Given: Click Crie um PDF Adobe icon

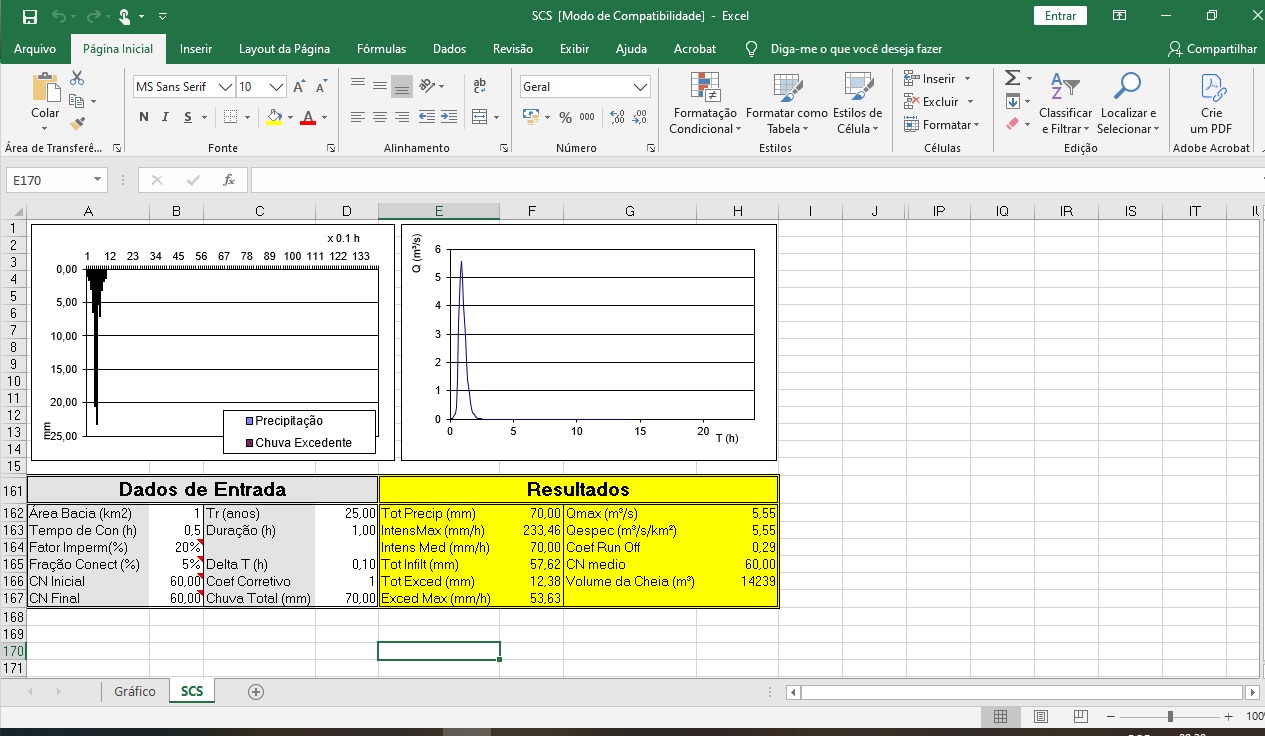Looking at the screenshot, I should [x=1211, y=106].
